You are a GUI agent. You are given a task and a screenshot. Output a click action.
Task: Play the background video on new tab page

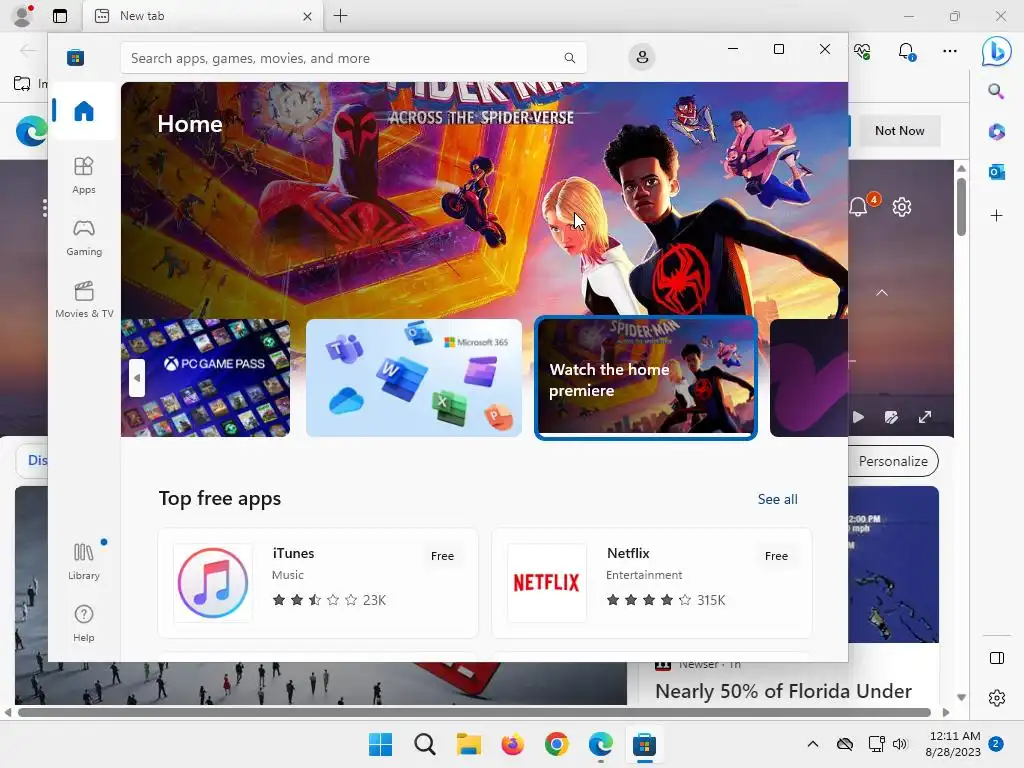[x=858, y=417]
